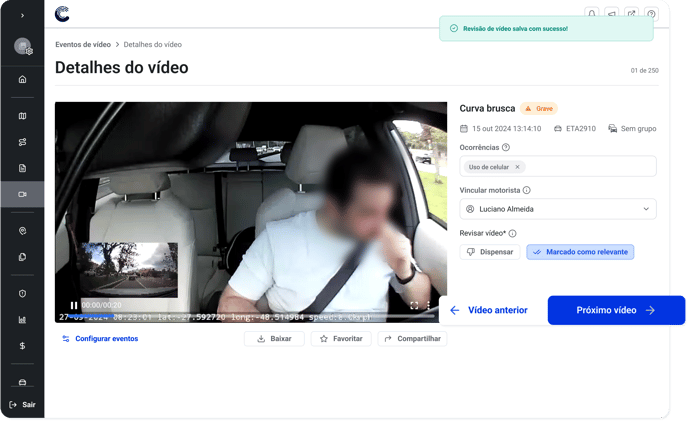Open the external link icon in header
The width and height of the screenshot is (688, 421).
coord(631,14)
